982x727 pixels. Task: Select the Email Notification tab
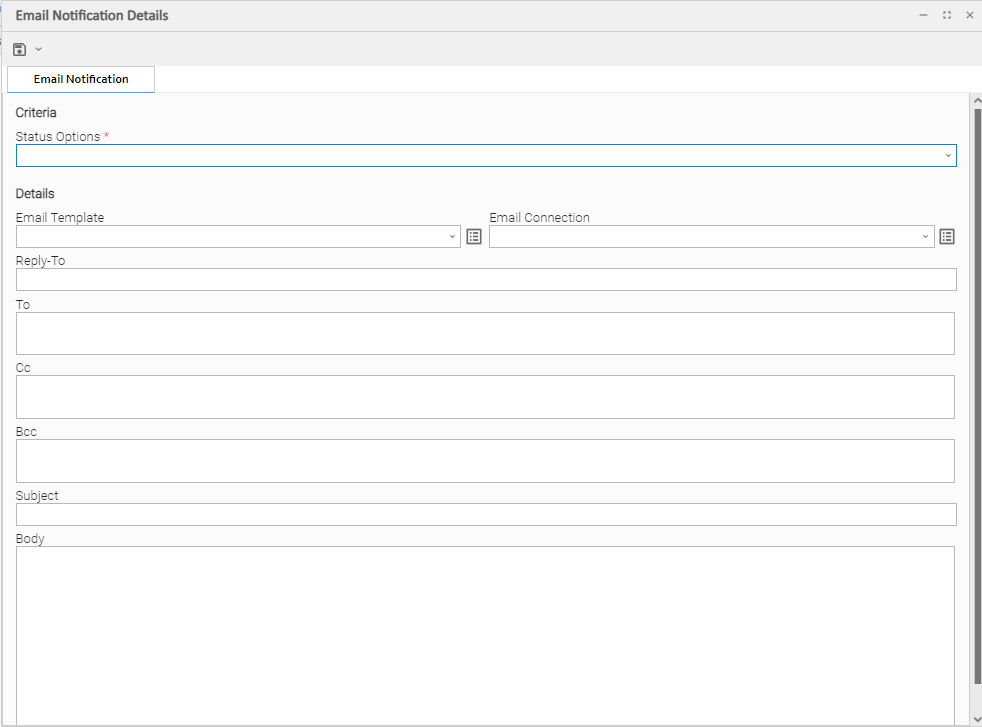pos(81,79)
